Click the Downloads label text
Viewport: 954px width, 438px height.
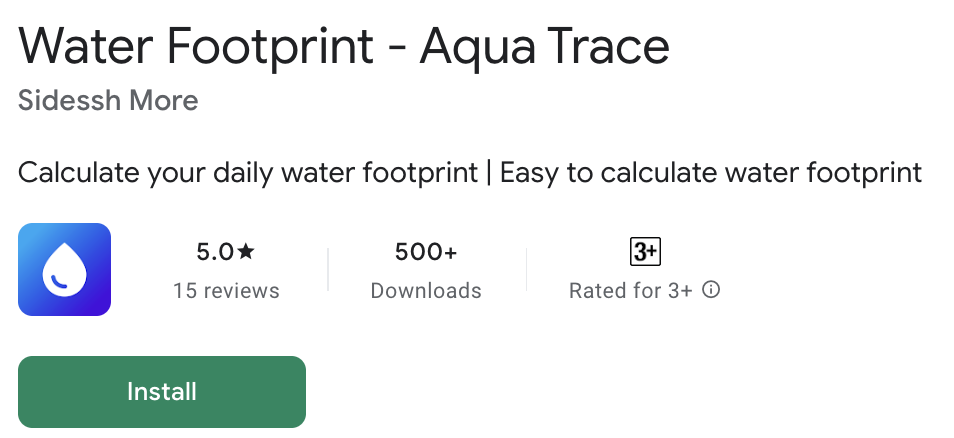426,291
